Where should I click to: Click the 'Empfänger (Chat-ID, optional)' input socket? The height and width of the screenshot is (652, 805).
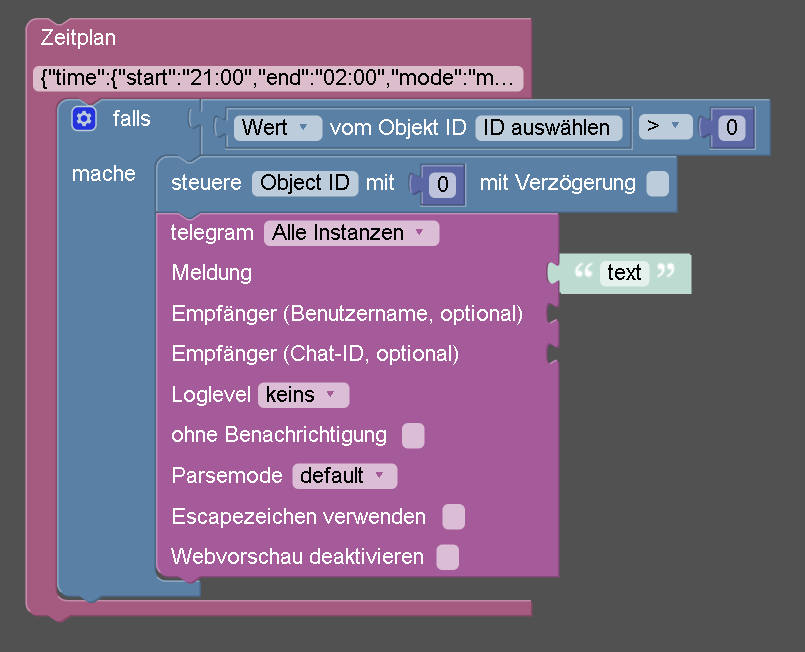(x=552, y=354)
